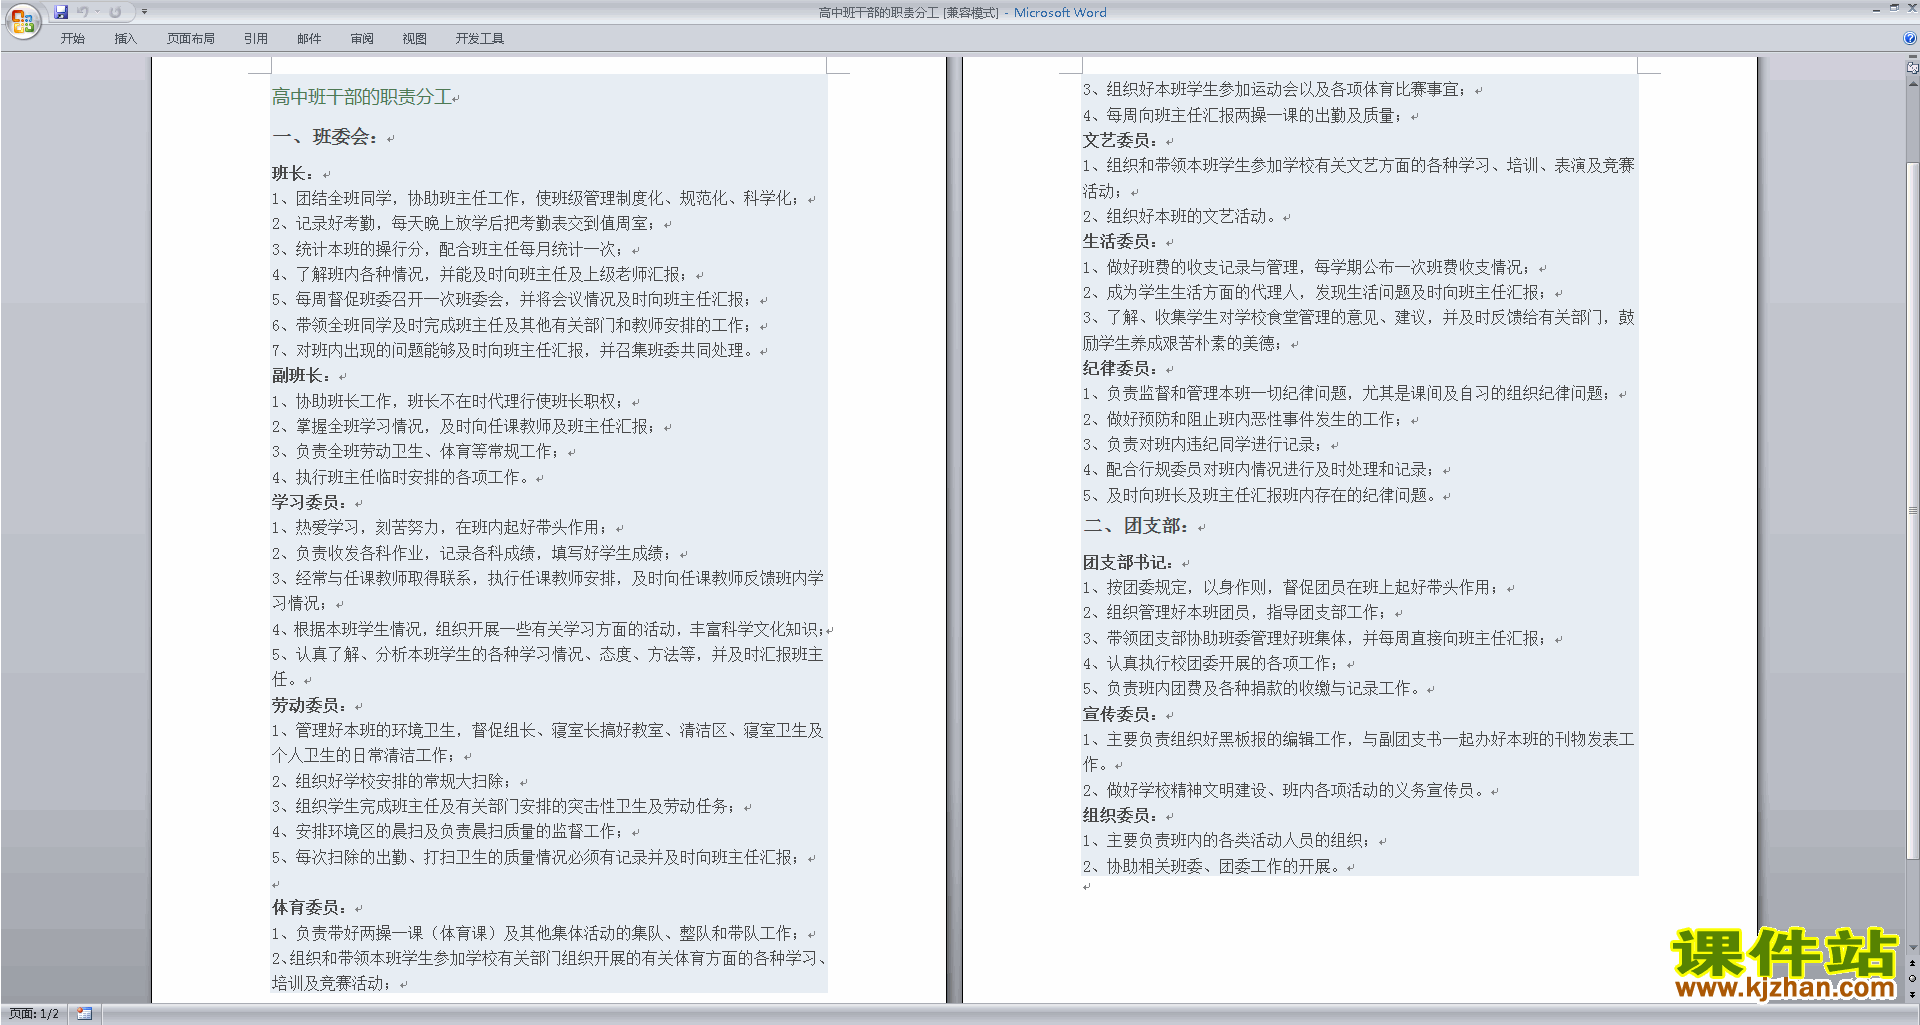Click the line 3、统计本班的操行分

pyautogui.click(x=449, y=250)
